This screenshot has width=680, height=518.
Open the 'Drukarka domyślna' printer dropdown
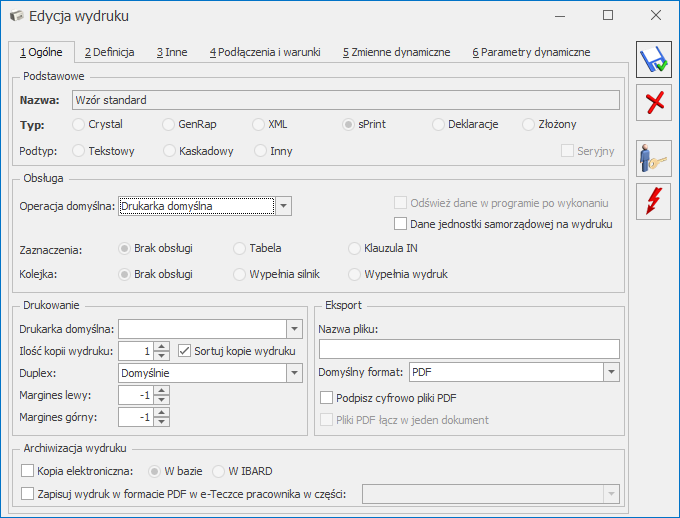click(294, 329)
